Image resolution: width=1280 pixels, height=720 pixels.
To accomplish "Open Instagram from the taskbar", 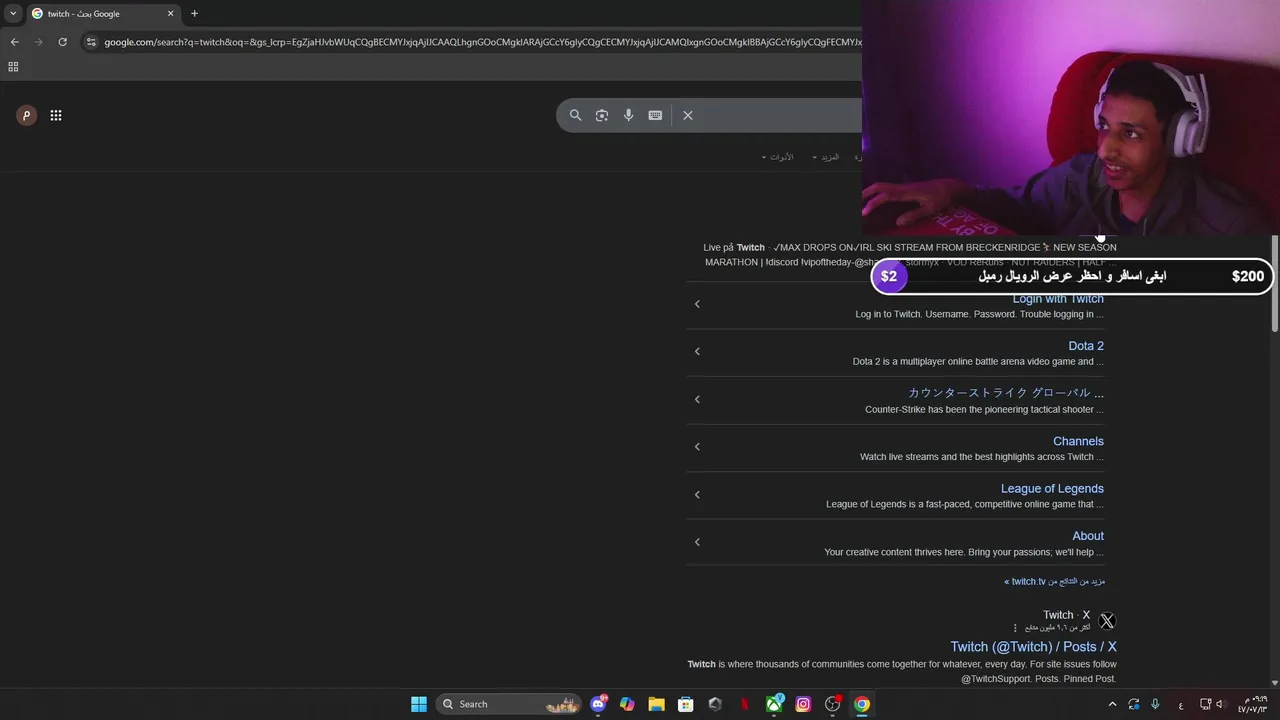I will (x=803, y=704).
